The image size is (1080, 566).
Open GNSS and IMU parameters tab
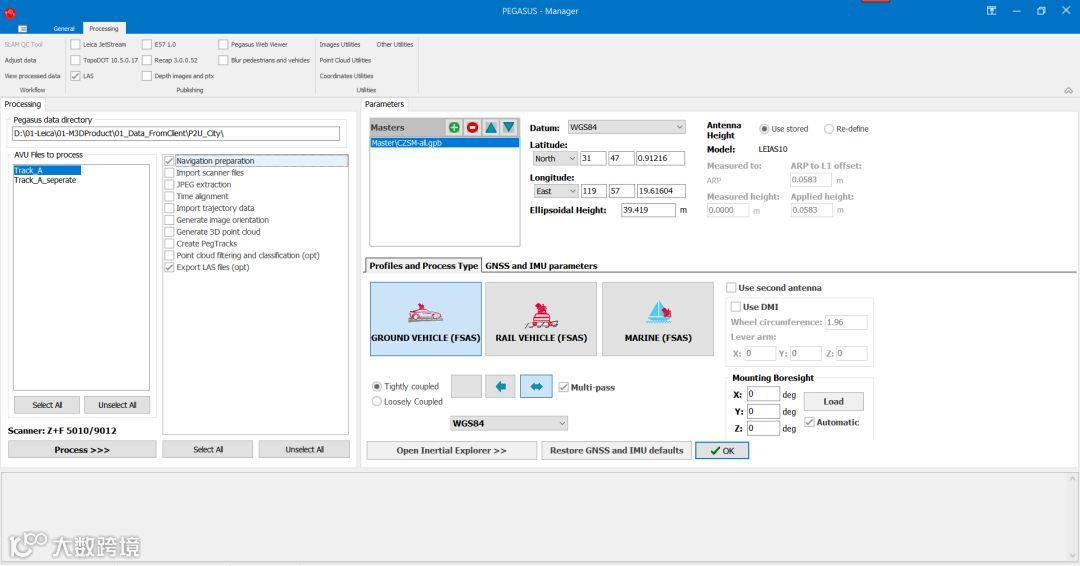541,266
